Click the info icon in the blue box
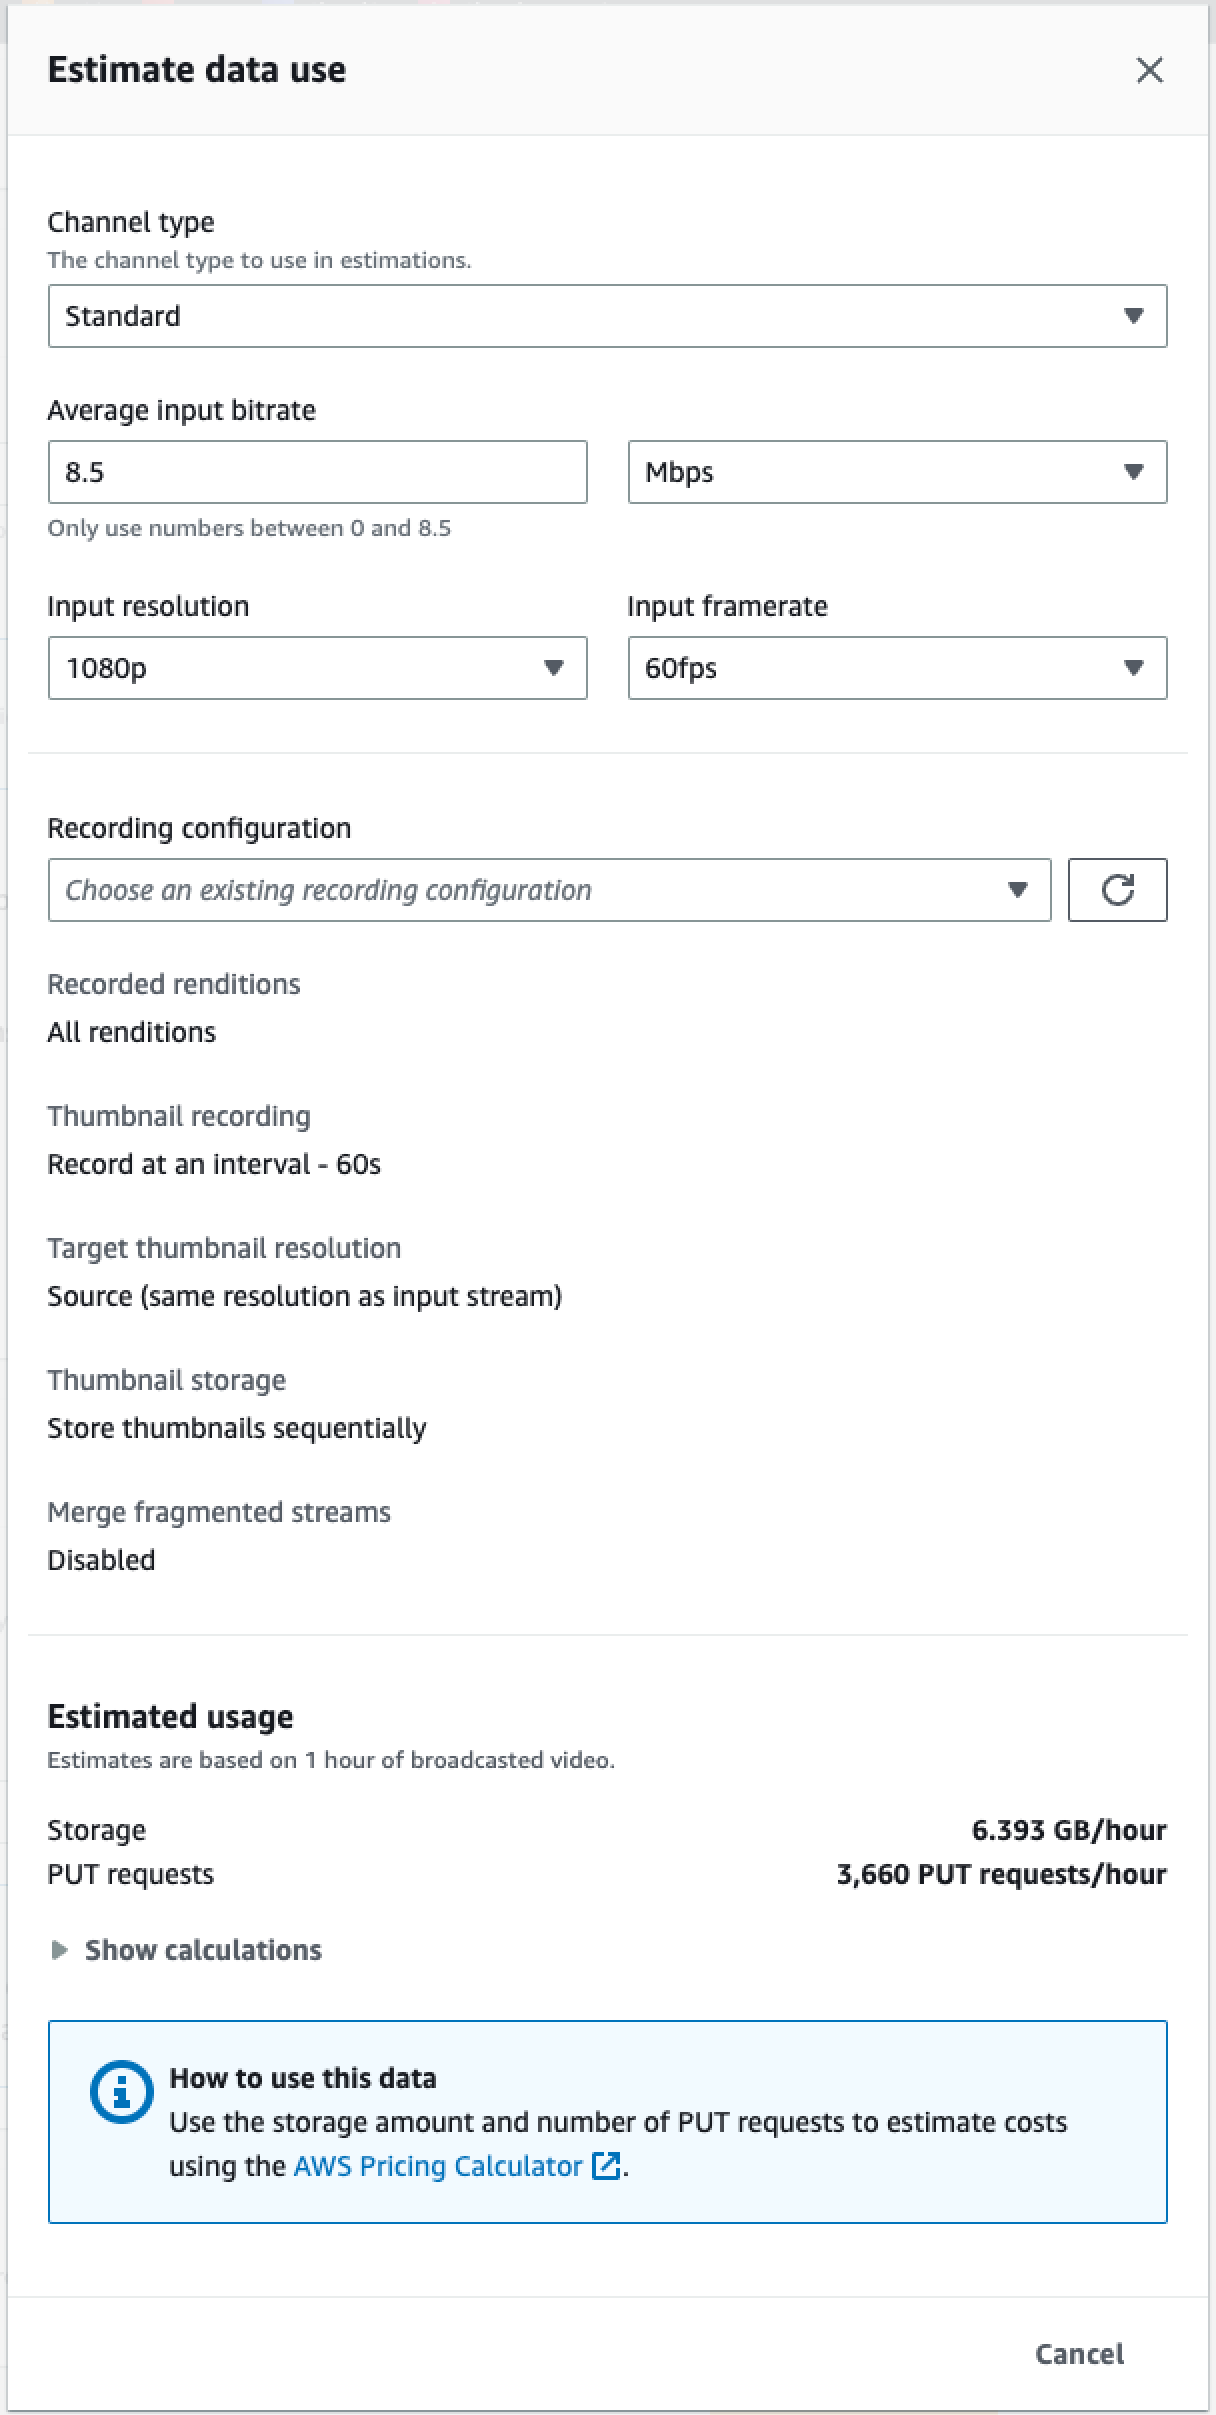This screenshot has width=1216, height=2415. coord(121,2091)
